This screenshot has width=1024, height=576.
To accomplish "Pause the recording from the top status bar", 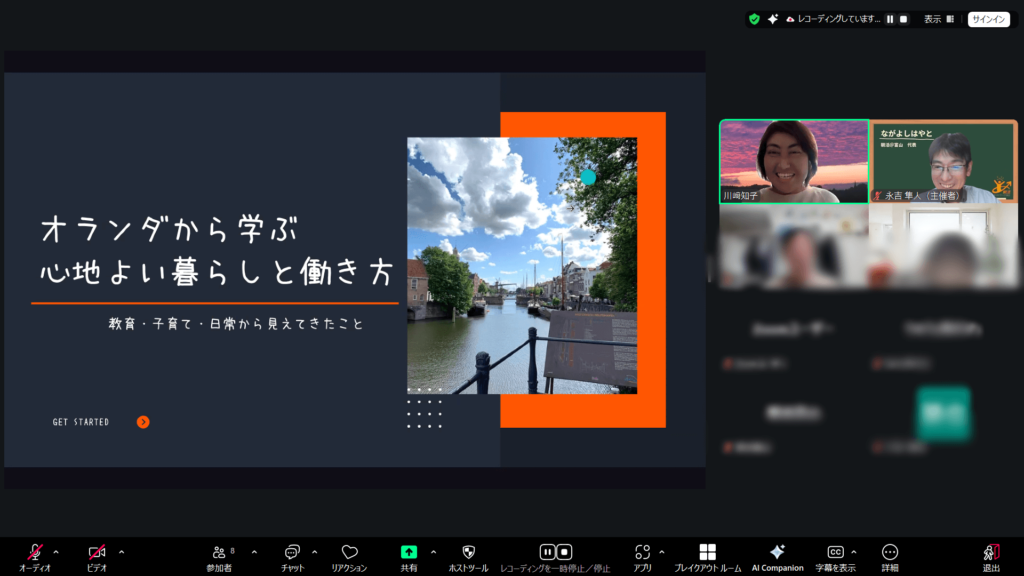I will coord(890,19).
